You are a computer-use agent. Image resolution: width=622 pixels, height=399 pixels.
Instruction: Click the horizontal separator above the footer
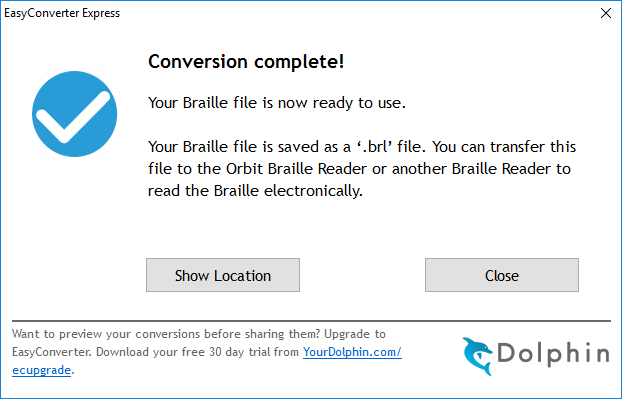(x=311, y=320)
